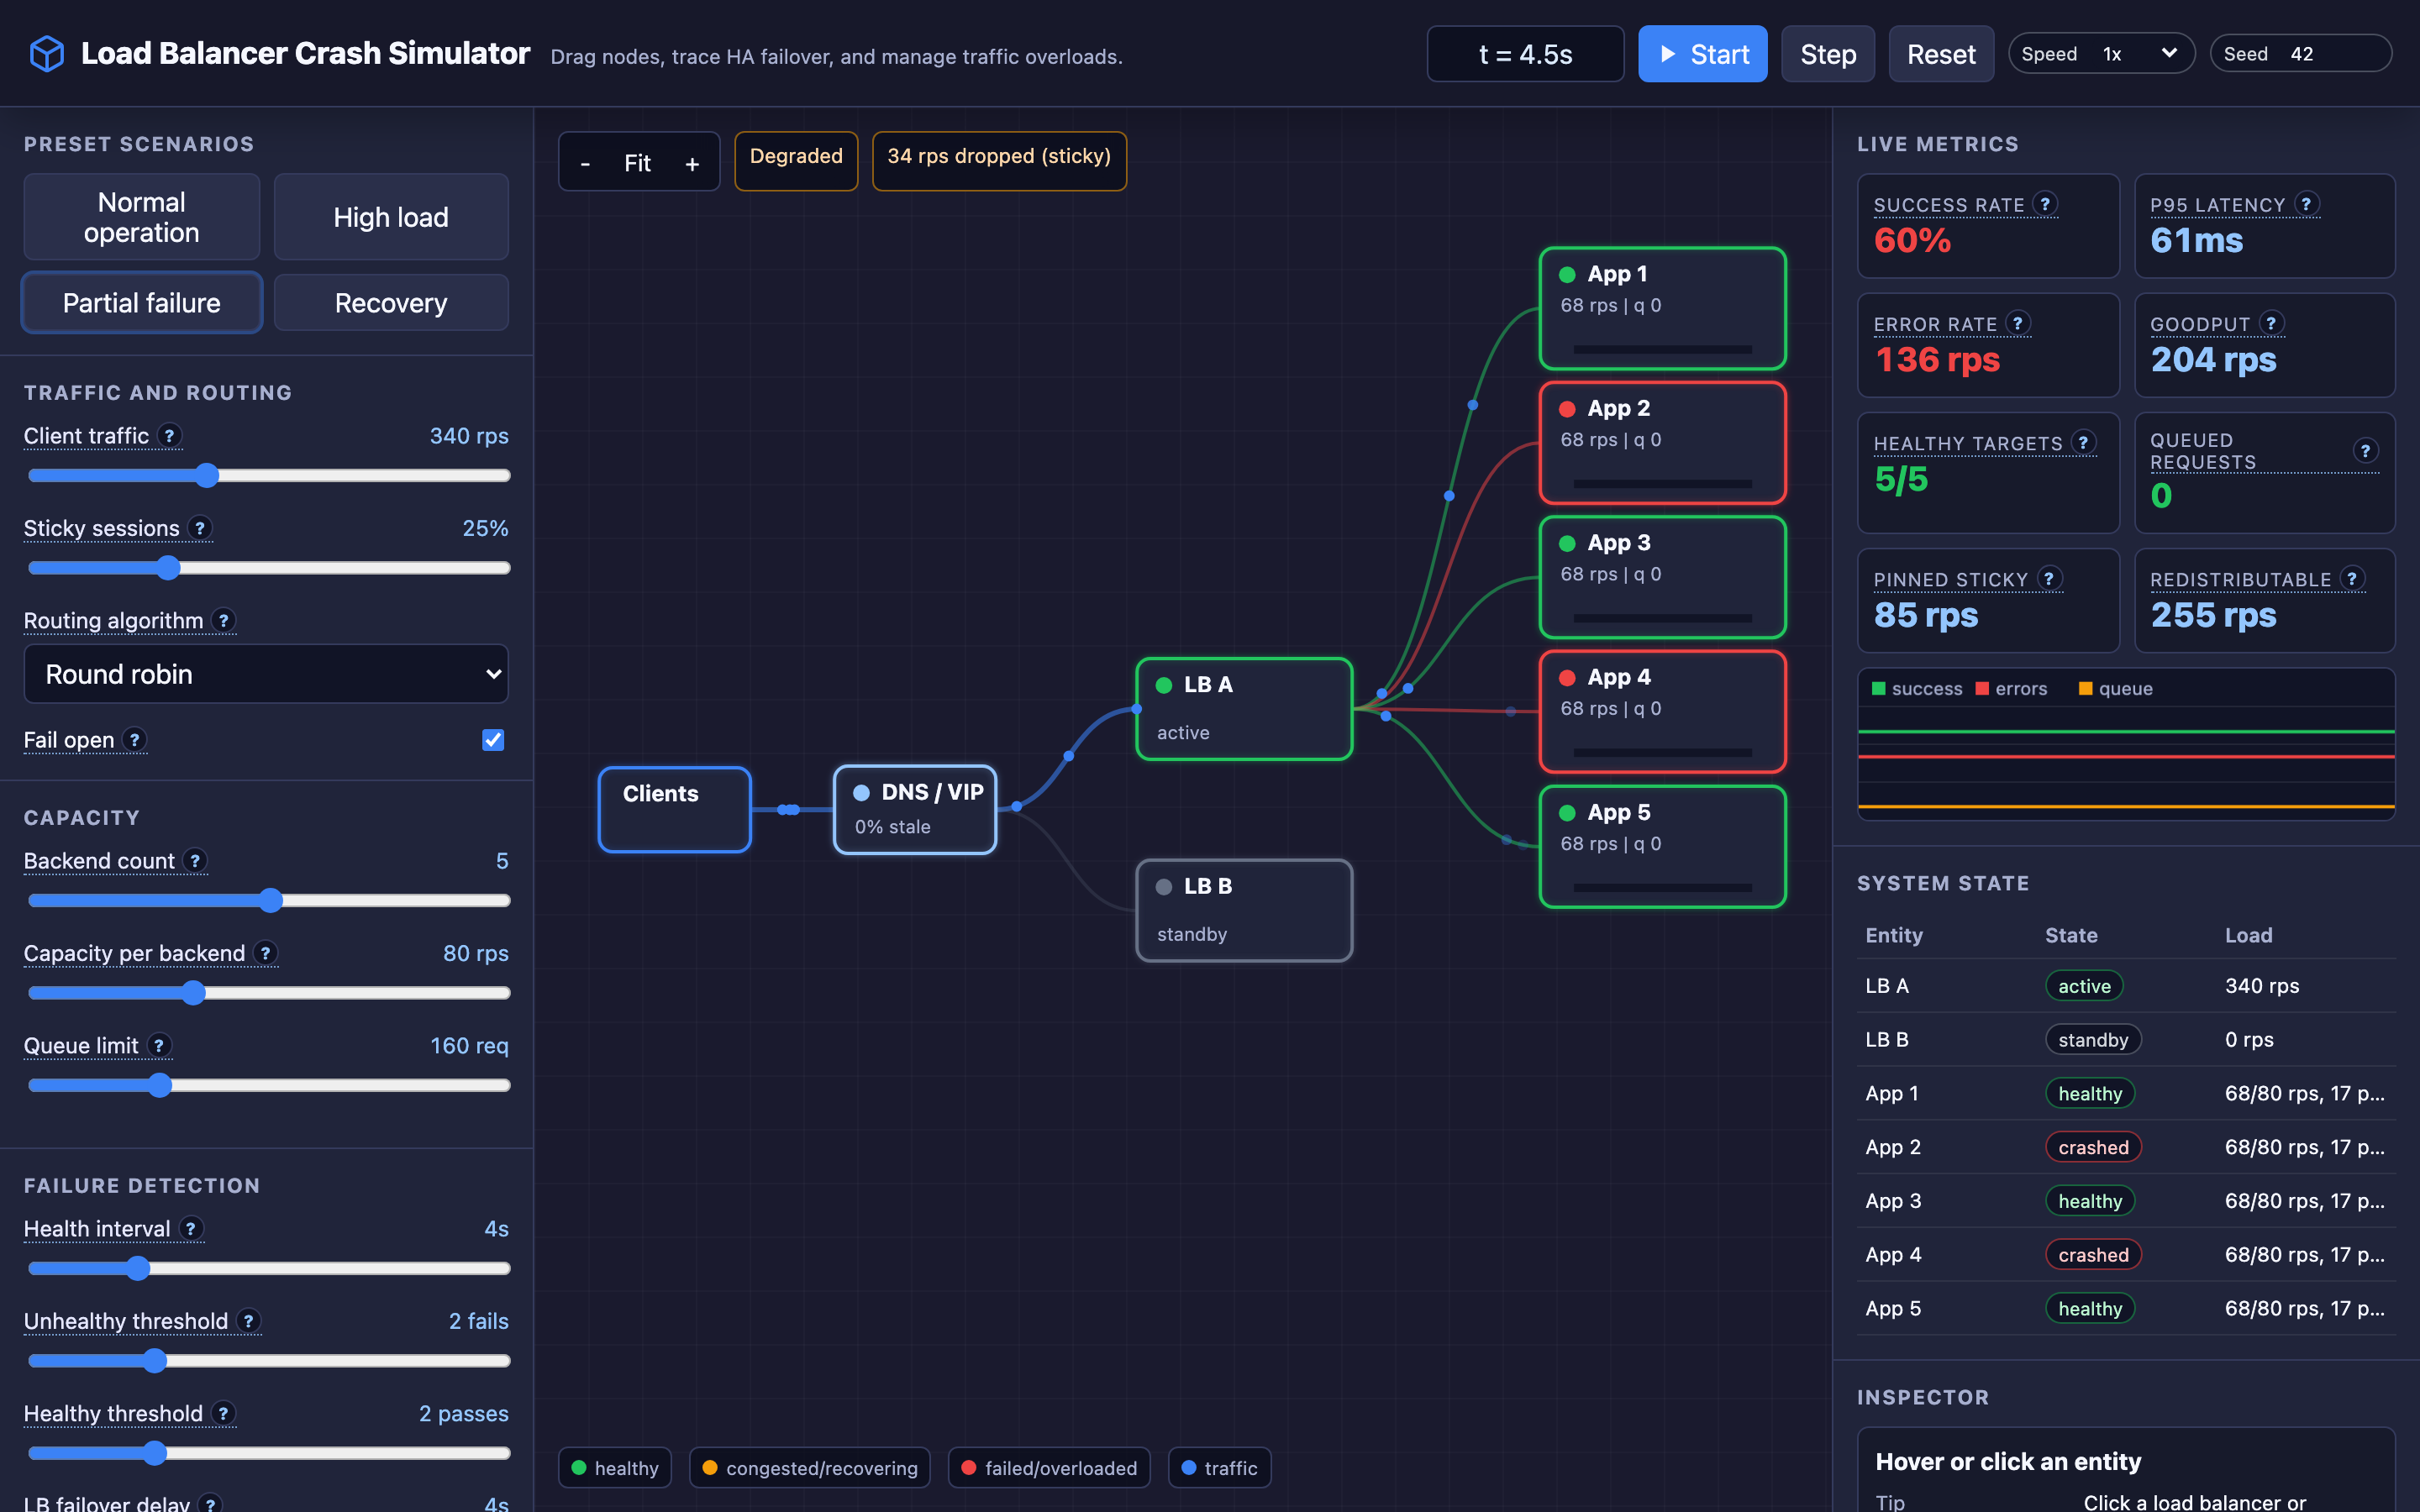Open the Health interval help icon

point(191,1228)
